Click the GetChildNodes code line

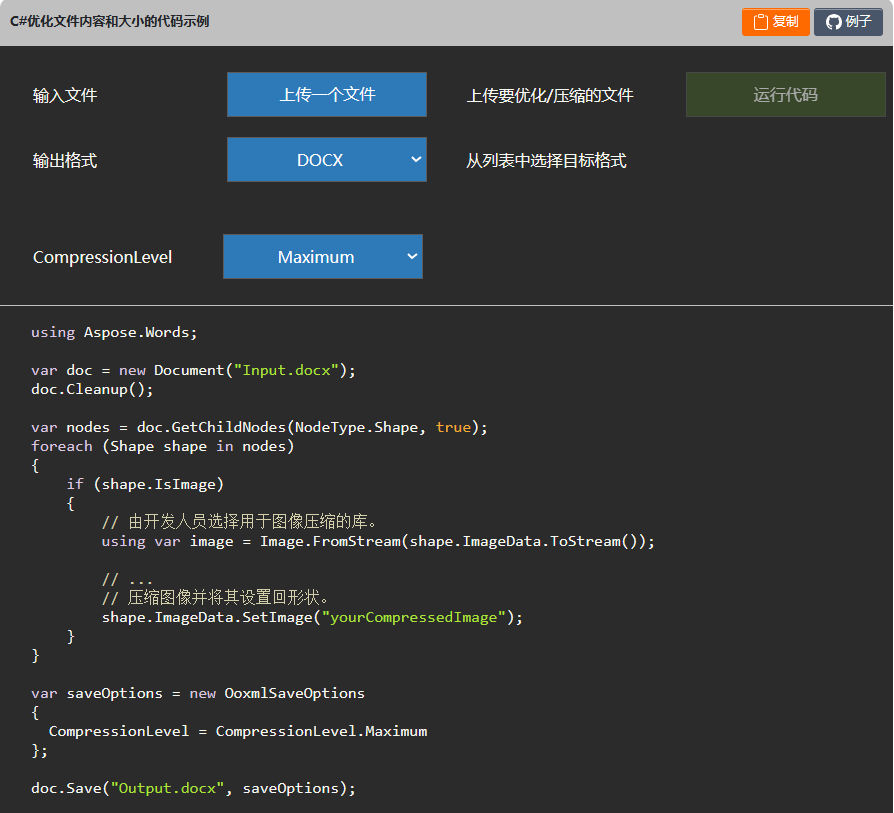coord(259,428)
